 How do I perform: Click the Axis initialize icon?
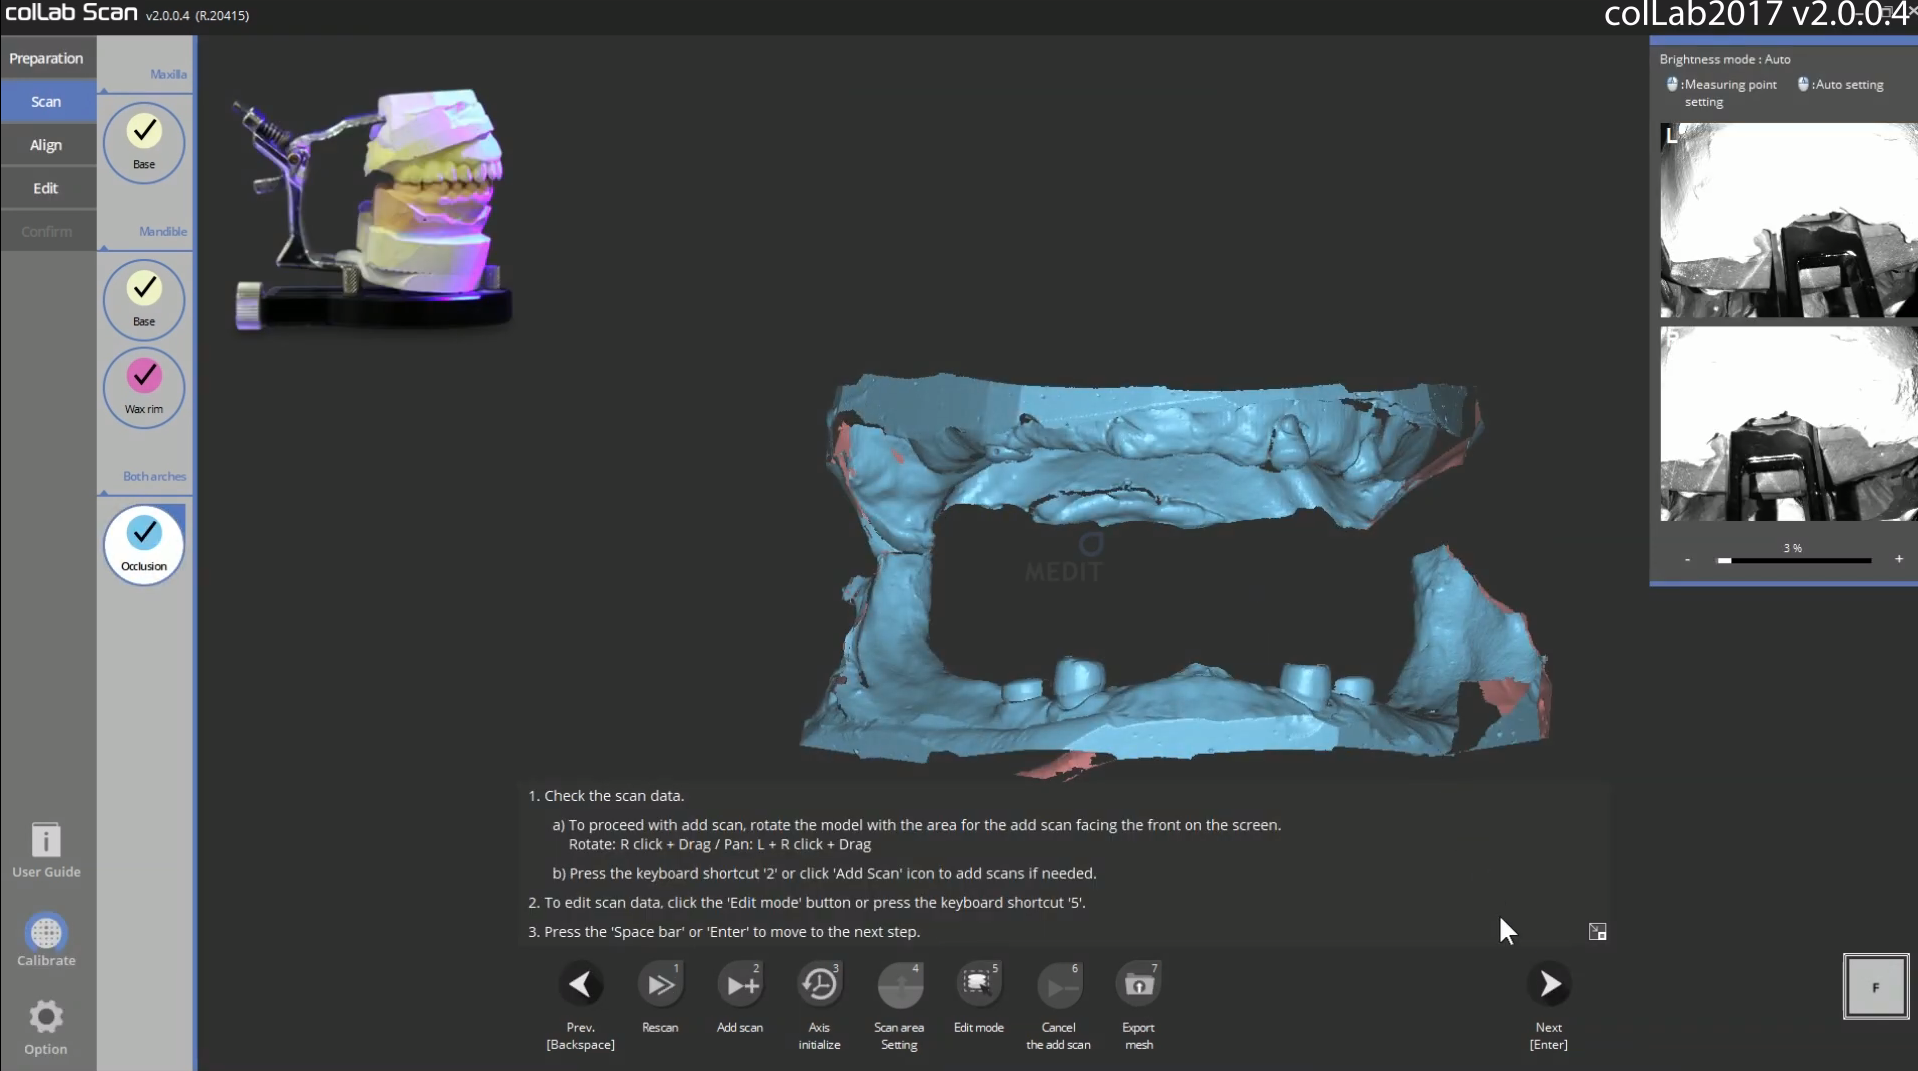pos(820,985)
